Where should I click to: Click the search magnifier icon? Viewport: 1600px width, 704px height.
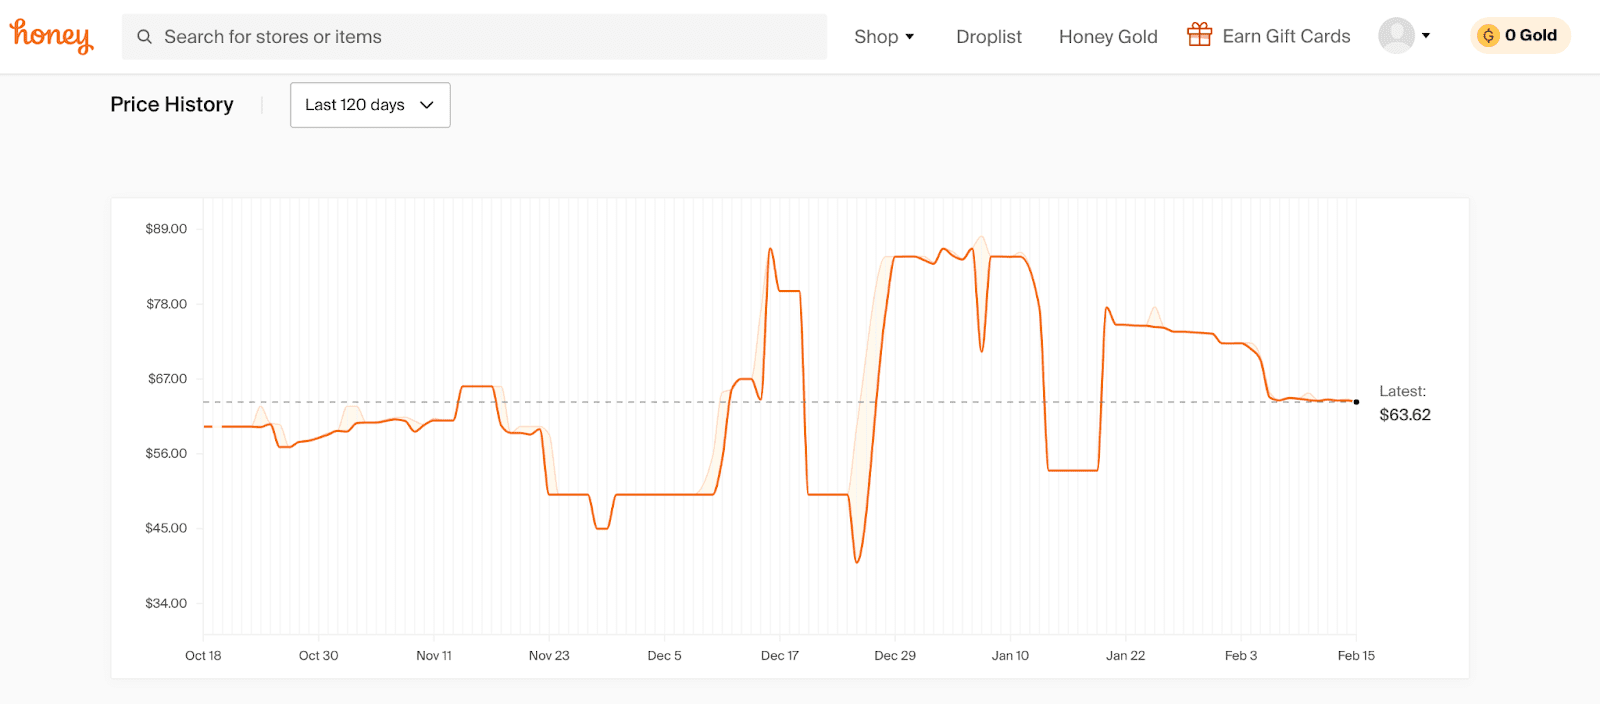tap(145, 37)
